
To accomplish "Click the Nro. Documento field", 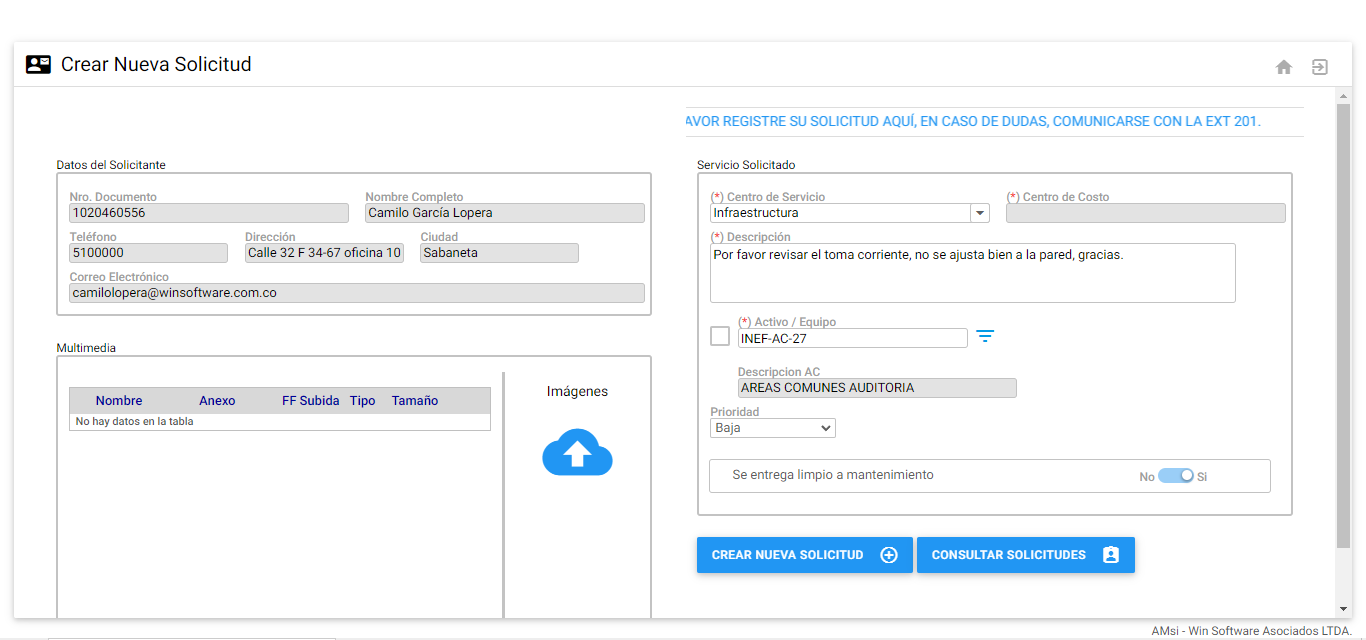I will click(x=209, y=213).
